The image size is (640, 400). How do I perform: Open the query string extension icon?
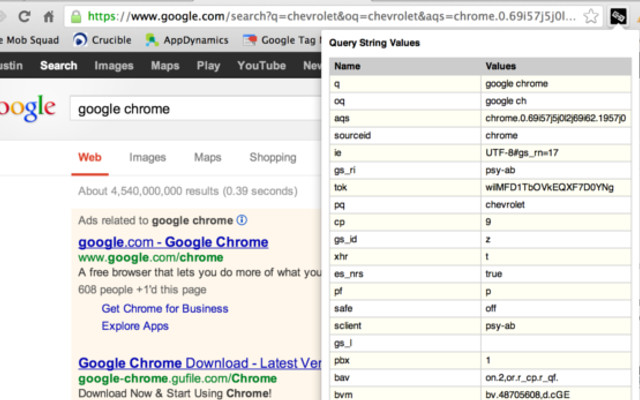[618, 16]
